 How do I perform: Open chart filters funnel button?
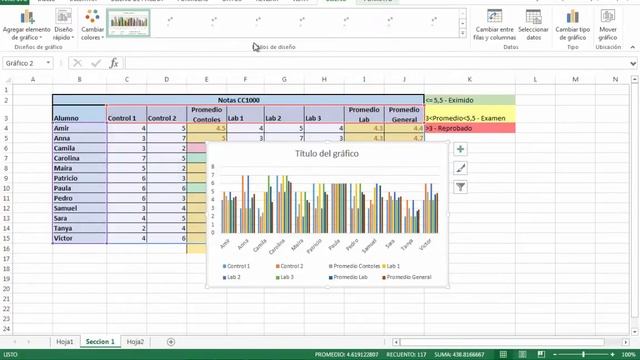pos(460,187)
